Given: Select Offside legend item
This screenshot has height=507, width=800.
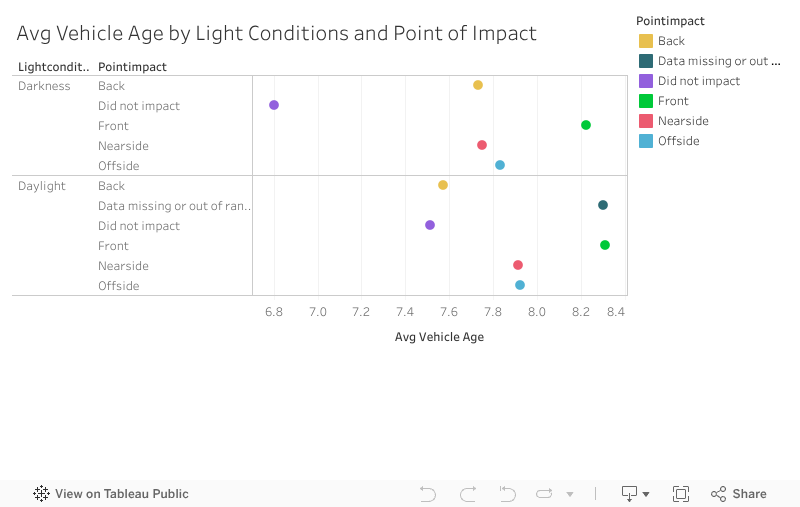Looking at the screenshot, I should (x=678, y=141).
